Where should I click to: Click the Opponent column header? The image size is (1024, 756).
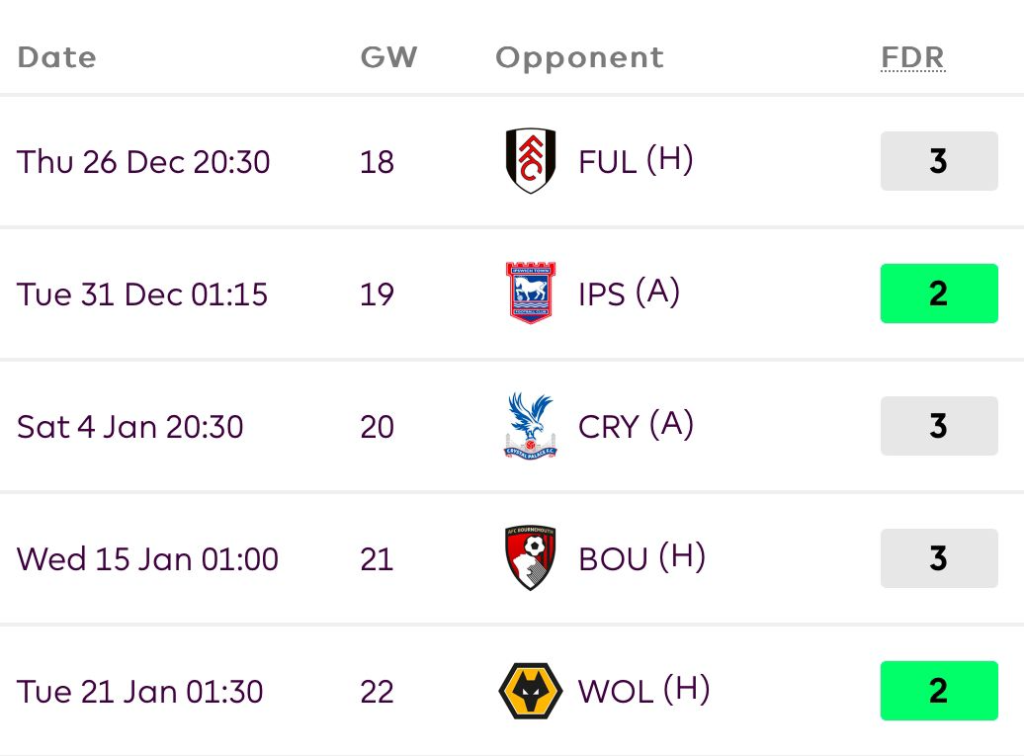pos(579,58)
